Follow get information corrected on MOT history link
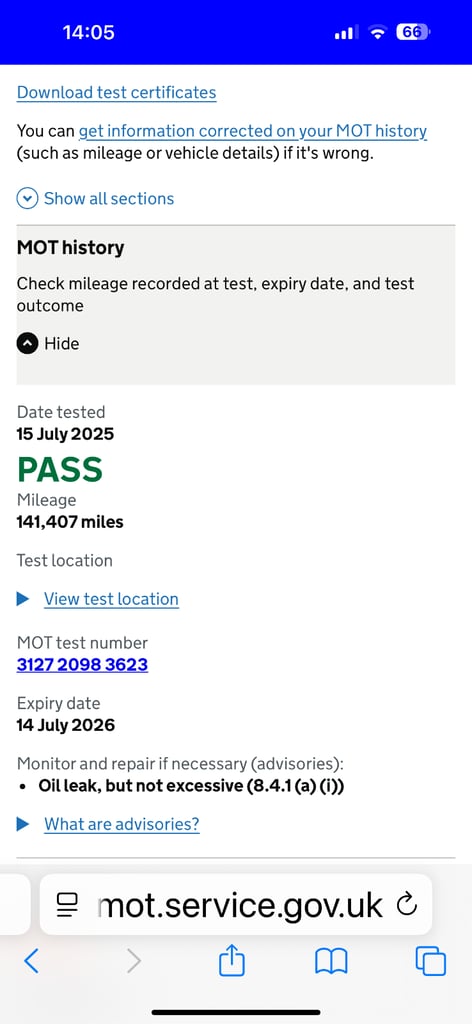The image size is (472, 1024). click(253, 131)
